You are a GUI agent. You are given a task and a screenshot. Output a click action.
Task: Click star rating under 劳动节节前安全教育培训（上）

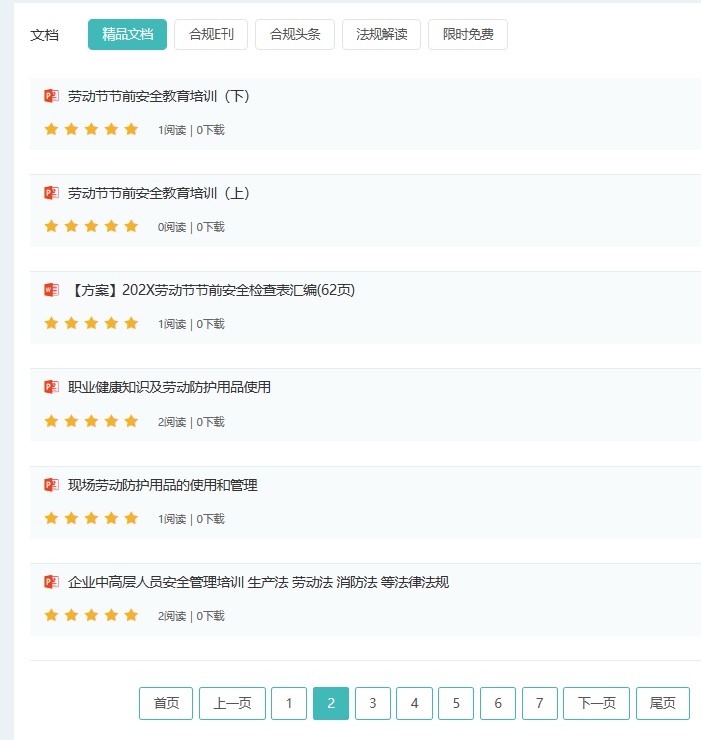tap(91, 226)
